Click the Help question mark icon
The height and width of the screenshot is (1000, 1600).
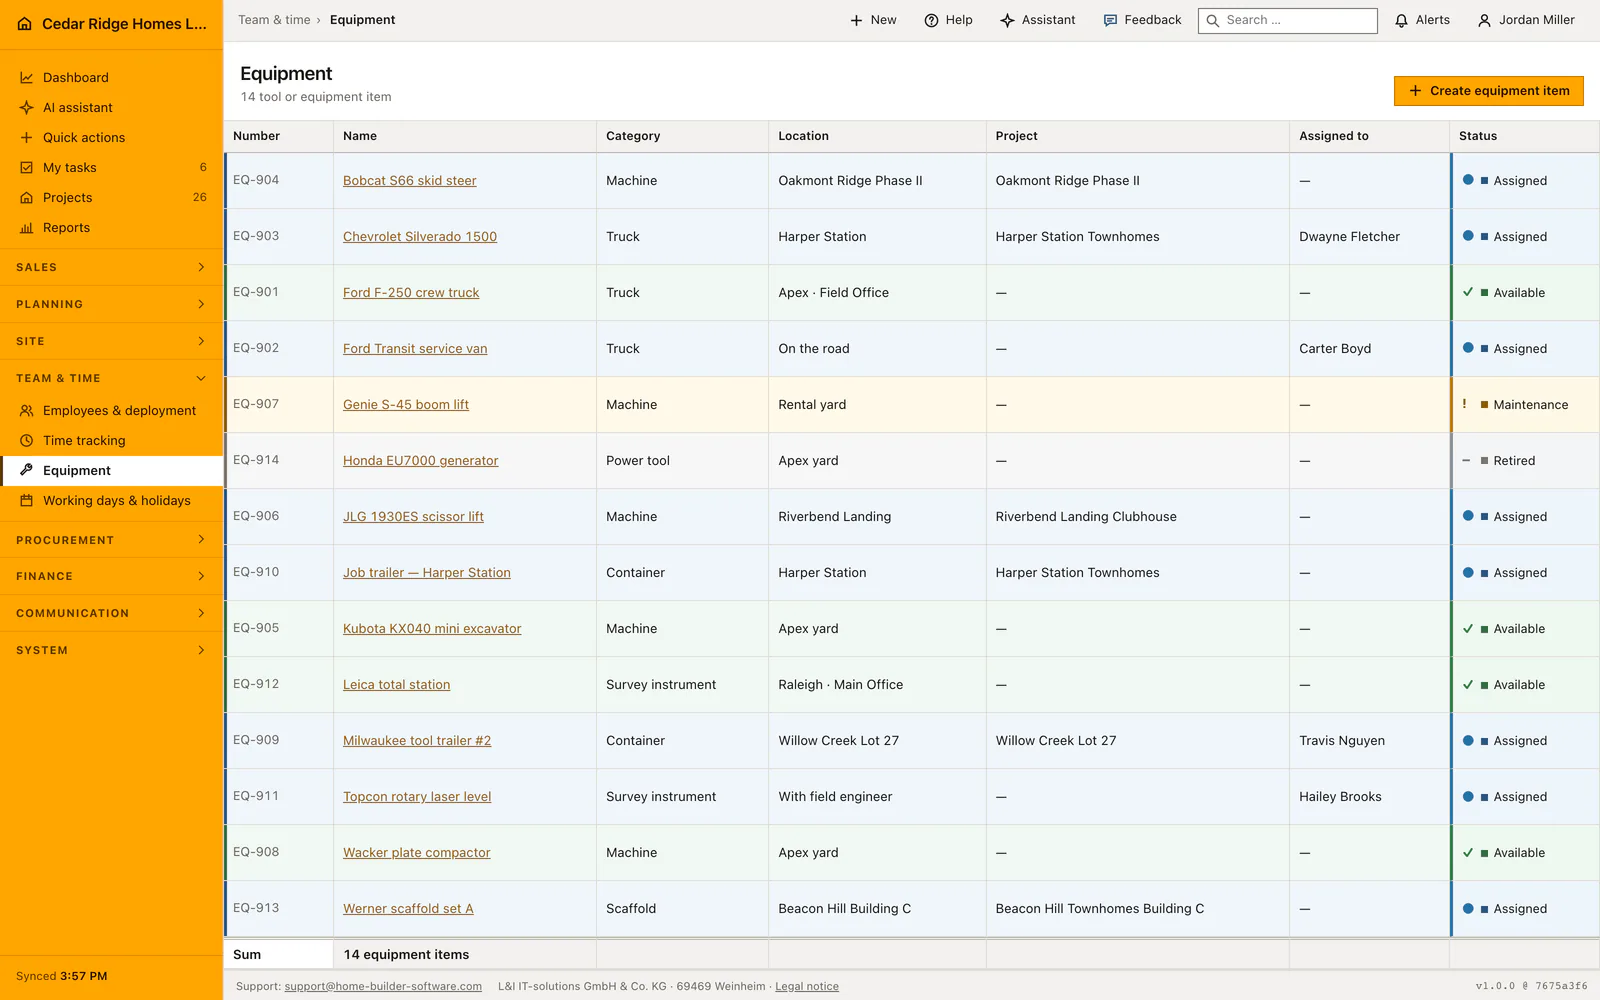tap(931, 20)
